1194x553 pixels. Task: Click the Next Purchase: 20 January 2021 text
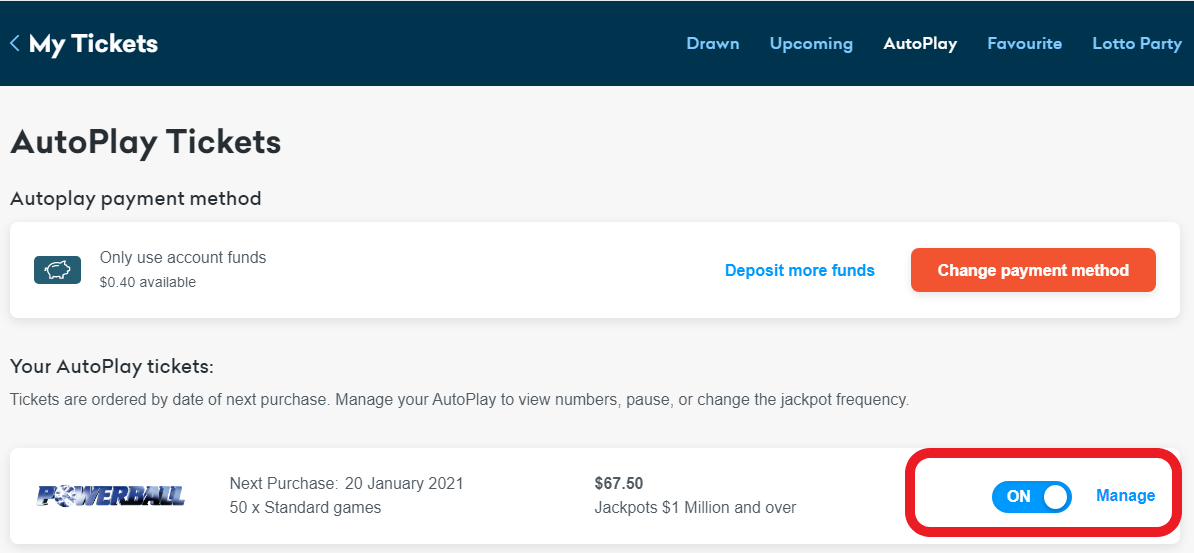click(x=346, y=484)
